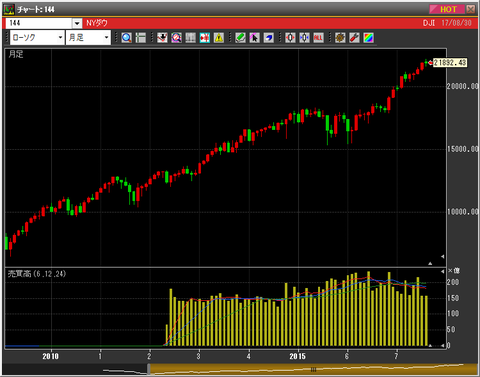
Task: Click the 2010 year mark on the time axis
Action: (51, 356)
